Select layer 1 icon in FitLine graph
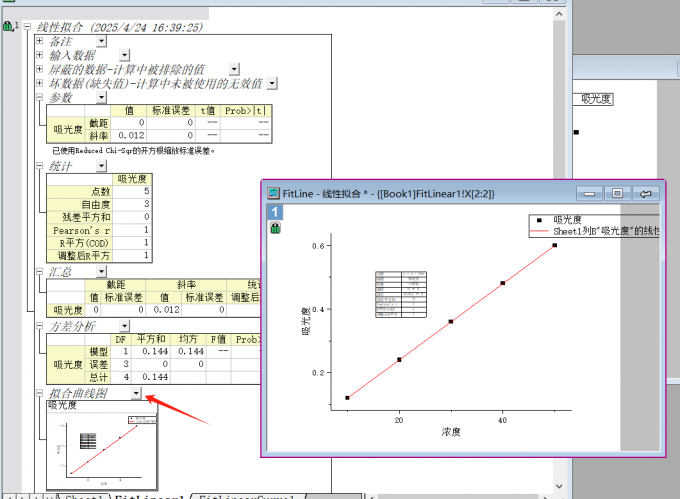Image resolution: width=680 pixels, height=499 pixels. click(275, 212)
